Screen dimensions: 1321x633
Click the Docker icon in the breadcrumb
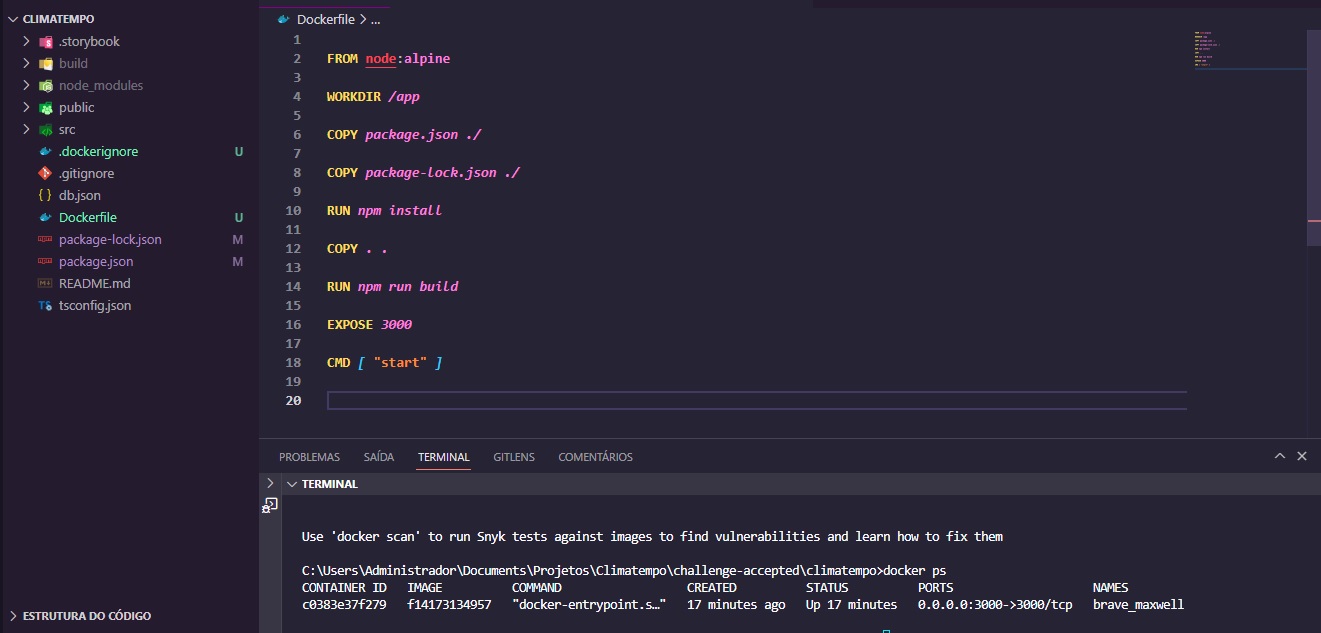[285, 19]
